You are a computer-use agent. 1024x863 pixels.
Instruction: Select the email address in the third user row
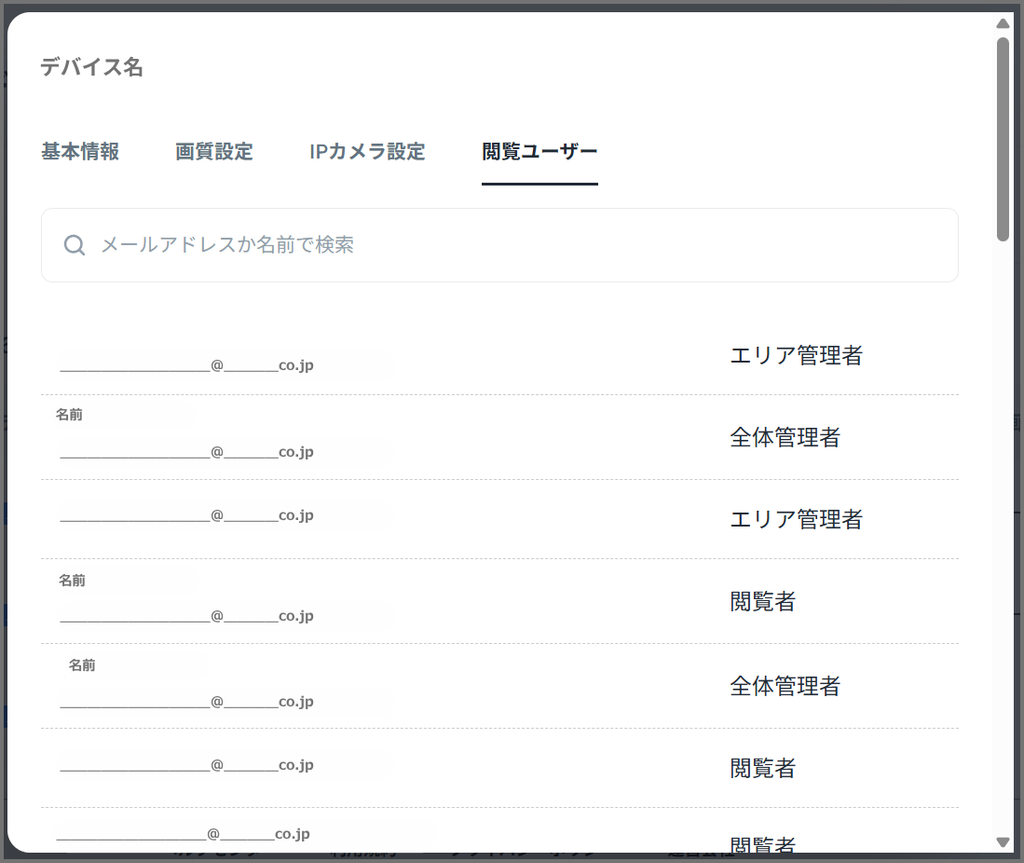tap(187, 516)
